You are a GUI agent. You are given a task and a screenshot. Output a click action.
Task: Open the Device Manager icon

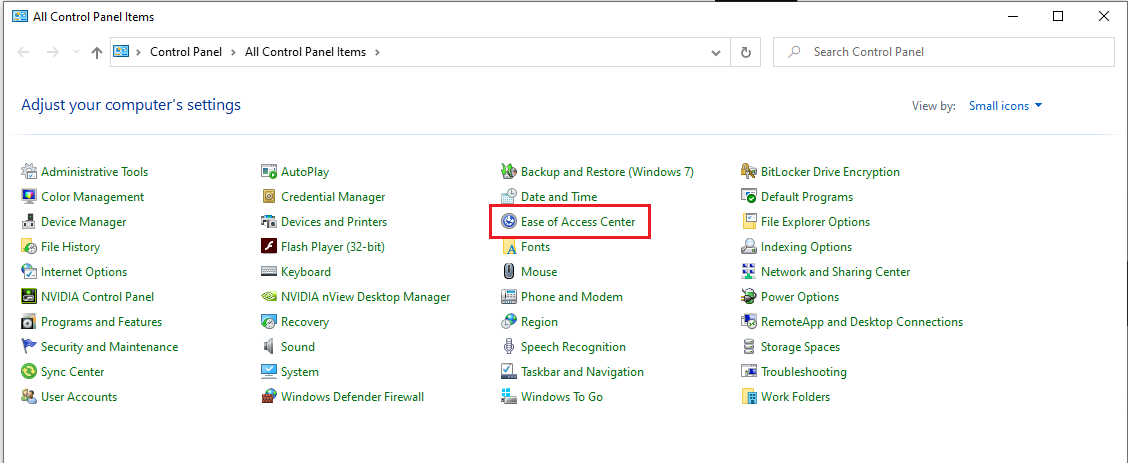29,222
